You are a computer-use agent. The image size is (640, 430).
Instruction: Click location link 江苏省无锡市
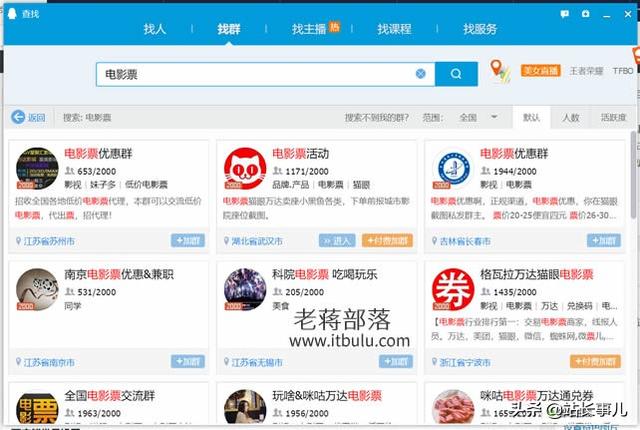point(257,362)
